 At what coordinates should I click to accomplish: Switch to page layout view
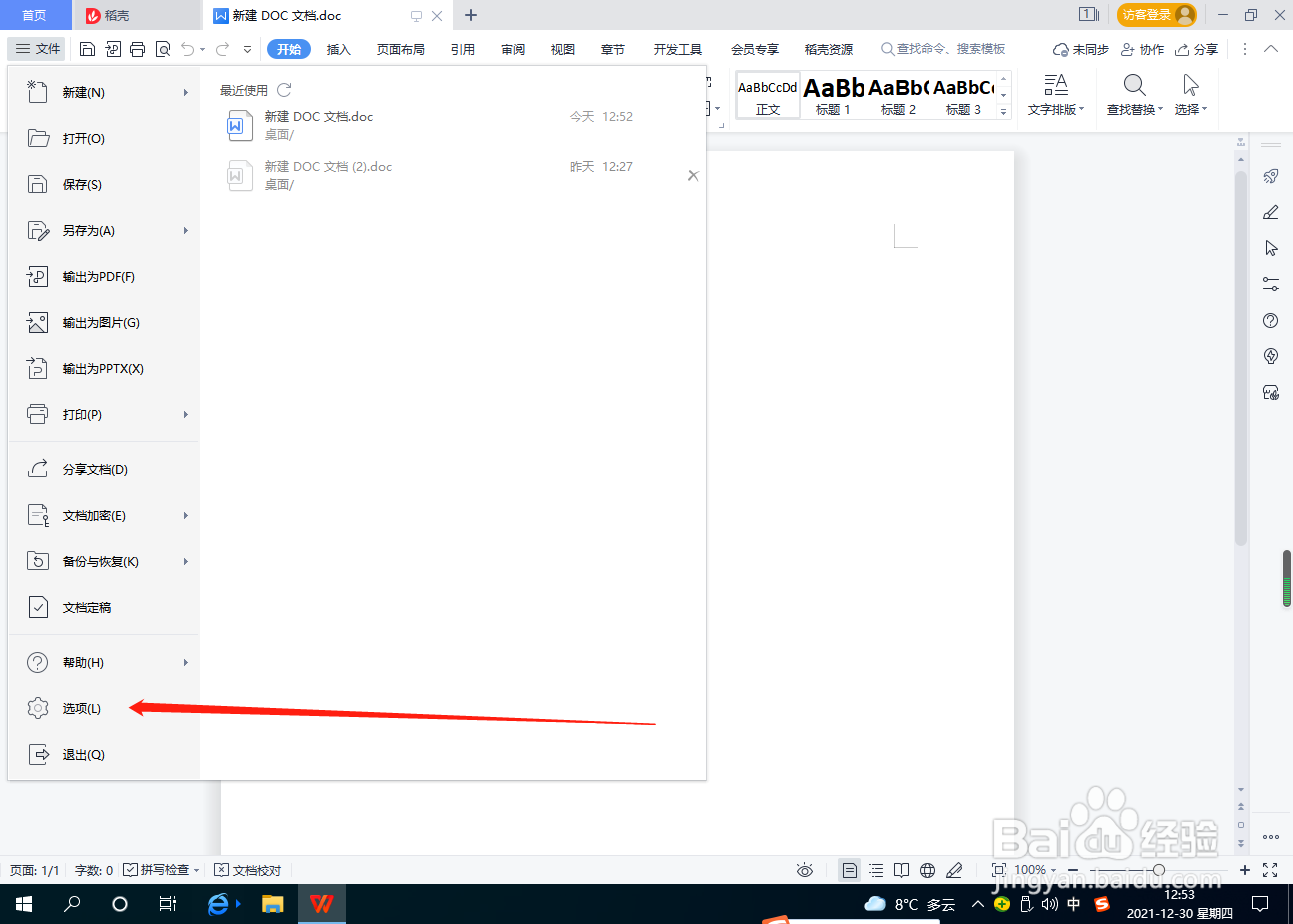(849, 870)
